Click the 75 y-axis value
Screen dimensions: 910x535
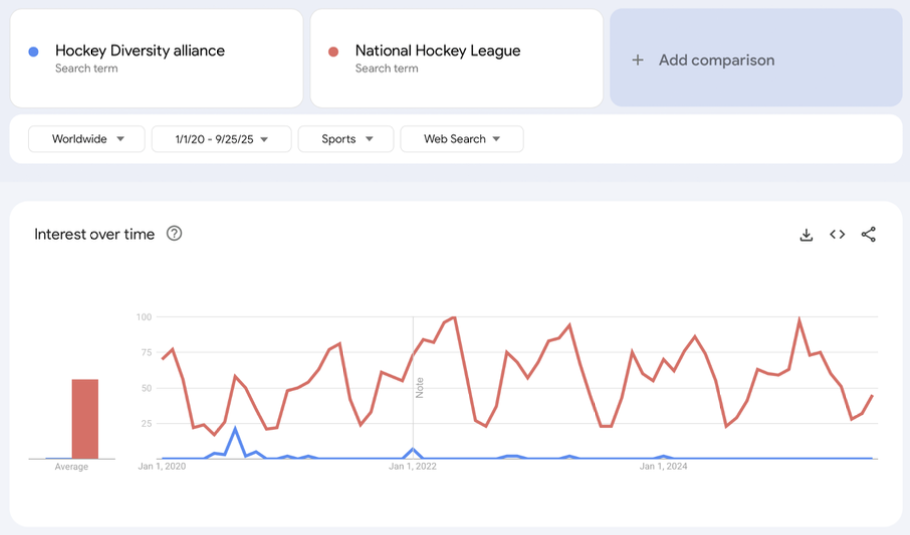(x=146, y=352)
